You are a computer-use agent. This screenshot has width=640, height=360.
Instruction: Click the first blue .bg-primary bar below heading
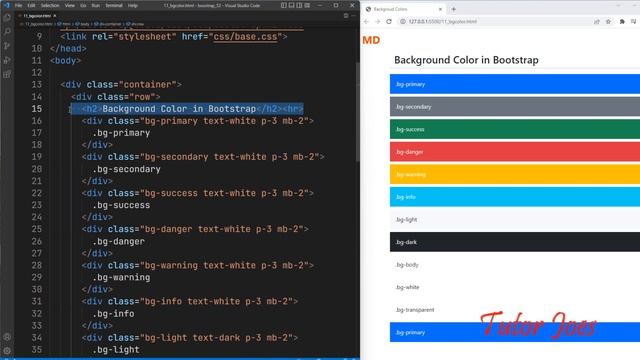515,84
